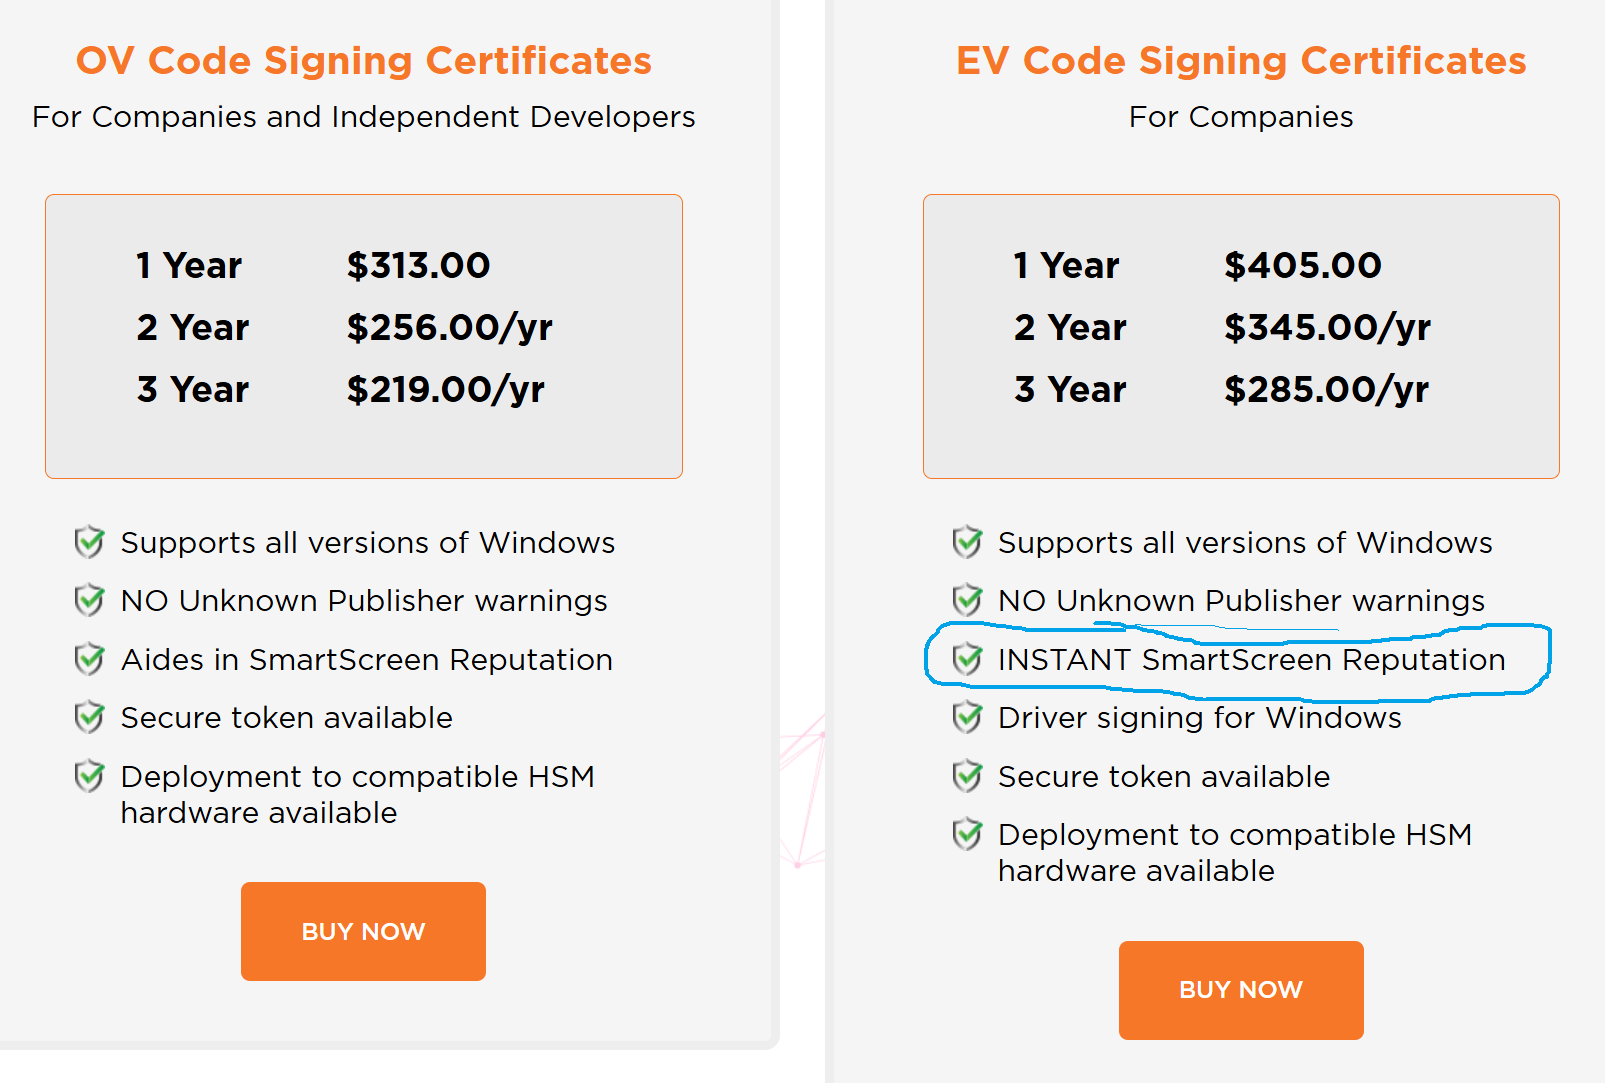This screenshot has height=1083, width=1605.
Task: Click EV Buy Now button
Action: 1240,989
